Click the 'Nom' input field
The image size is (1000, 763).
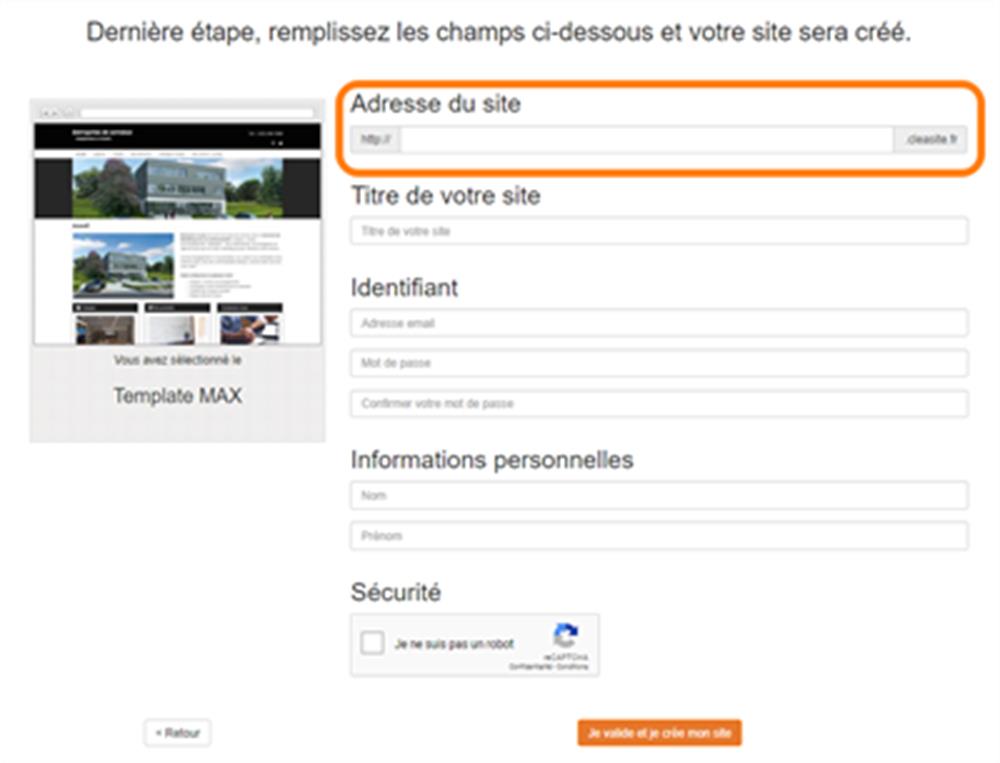pos(659,495)
